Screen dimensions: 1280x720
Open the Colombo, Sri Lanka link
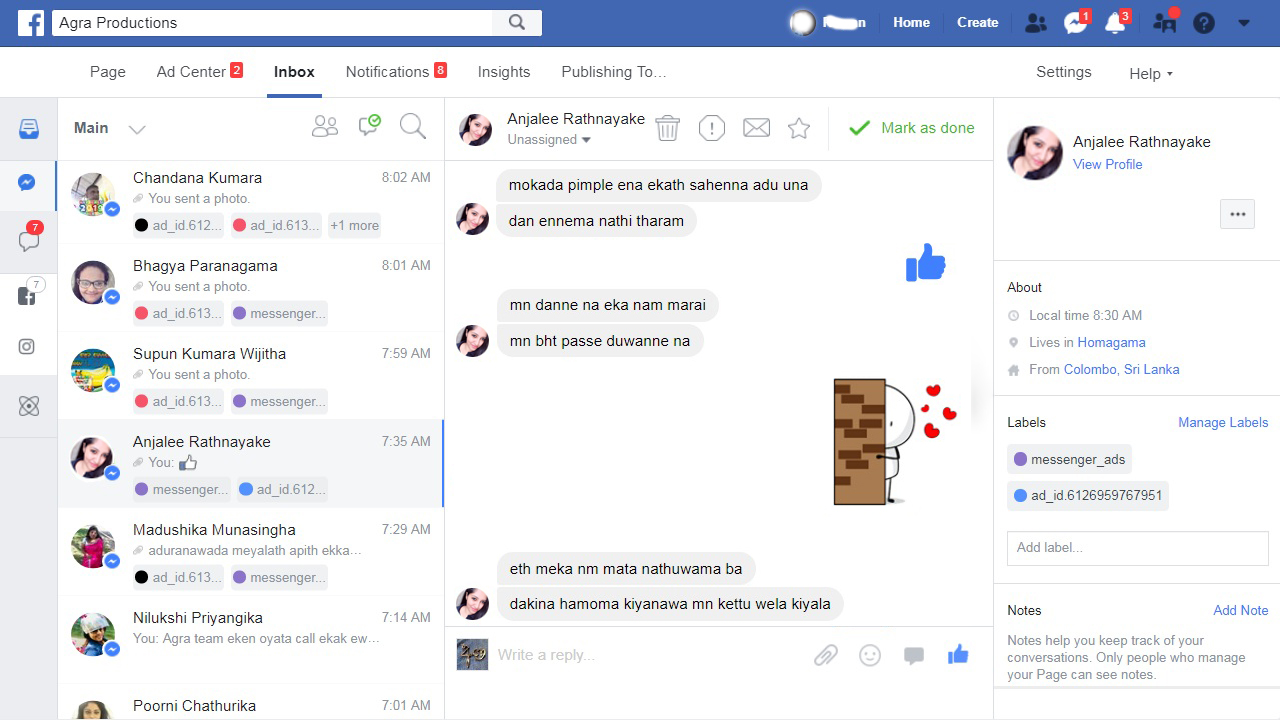[x=1121, y=369]
